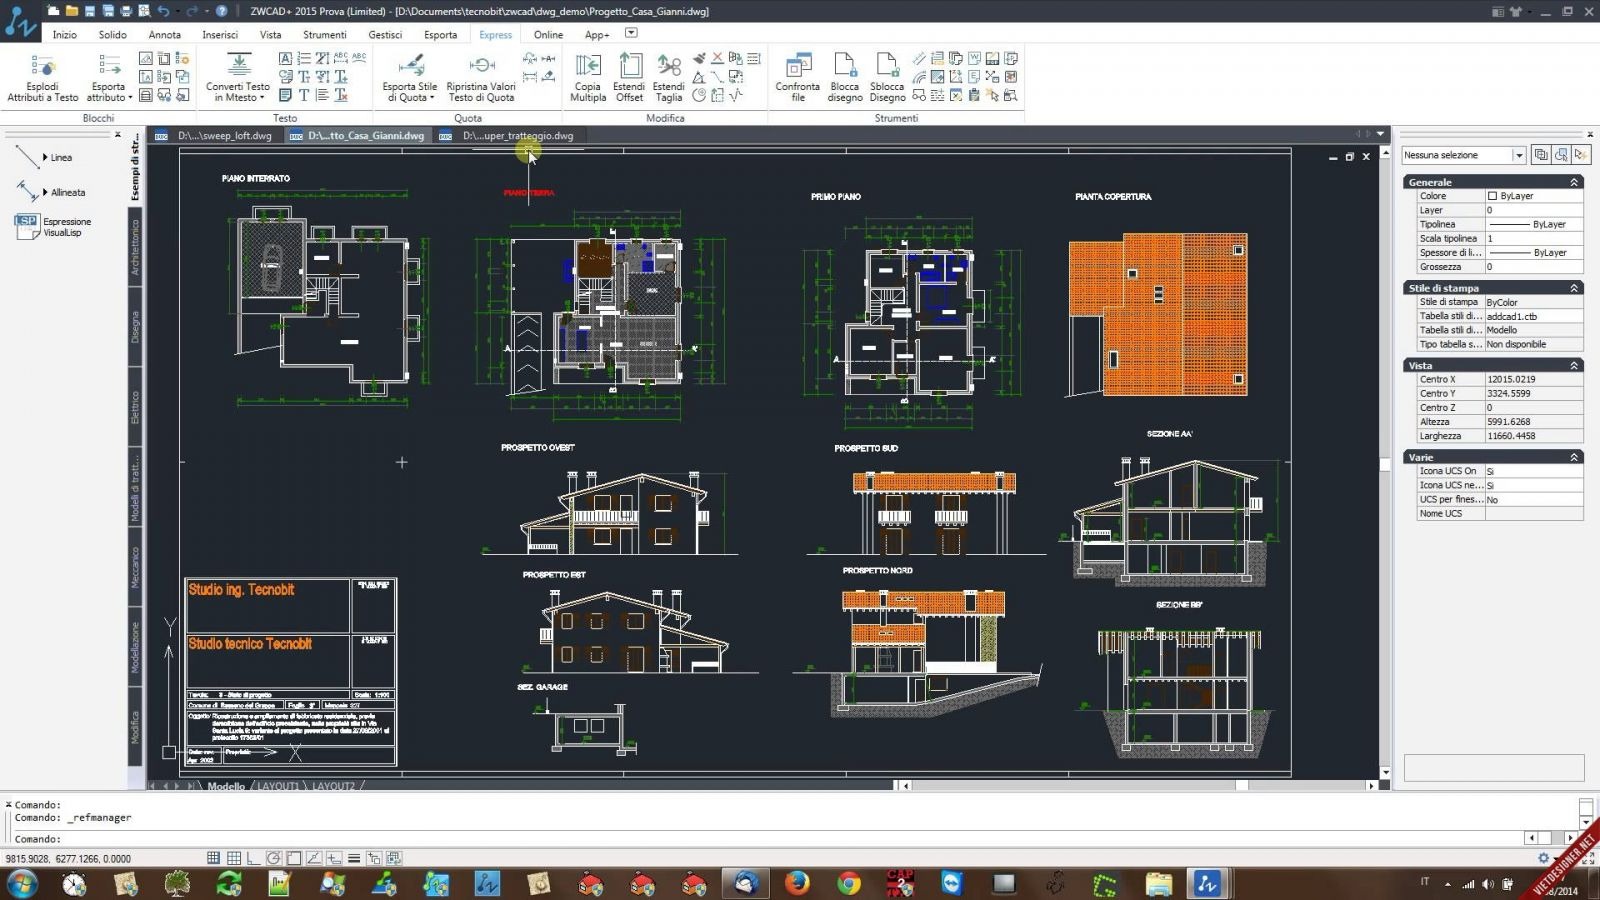The width and height of the screenshot is (1600, 900).
Task: Click the Blocca disegno icon
Action: (845, 78)
